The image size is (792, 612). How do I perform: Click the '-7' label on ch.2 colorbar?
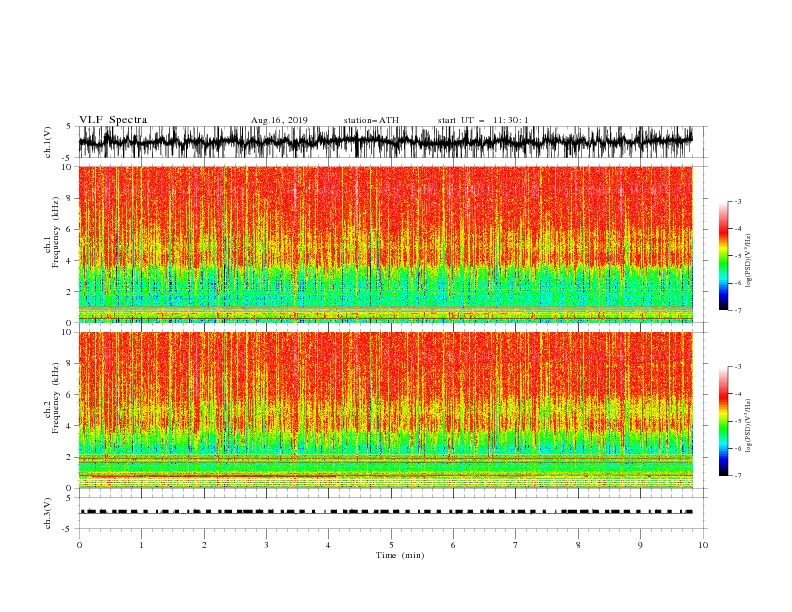click(x=738, y=475)
